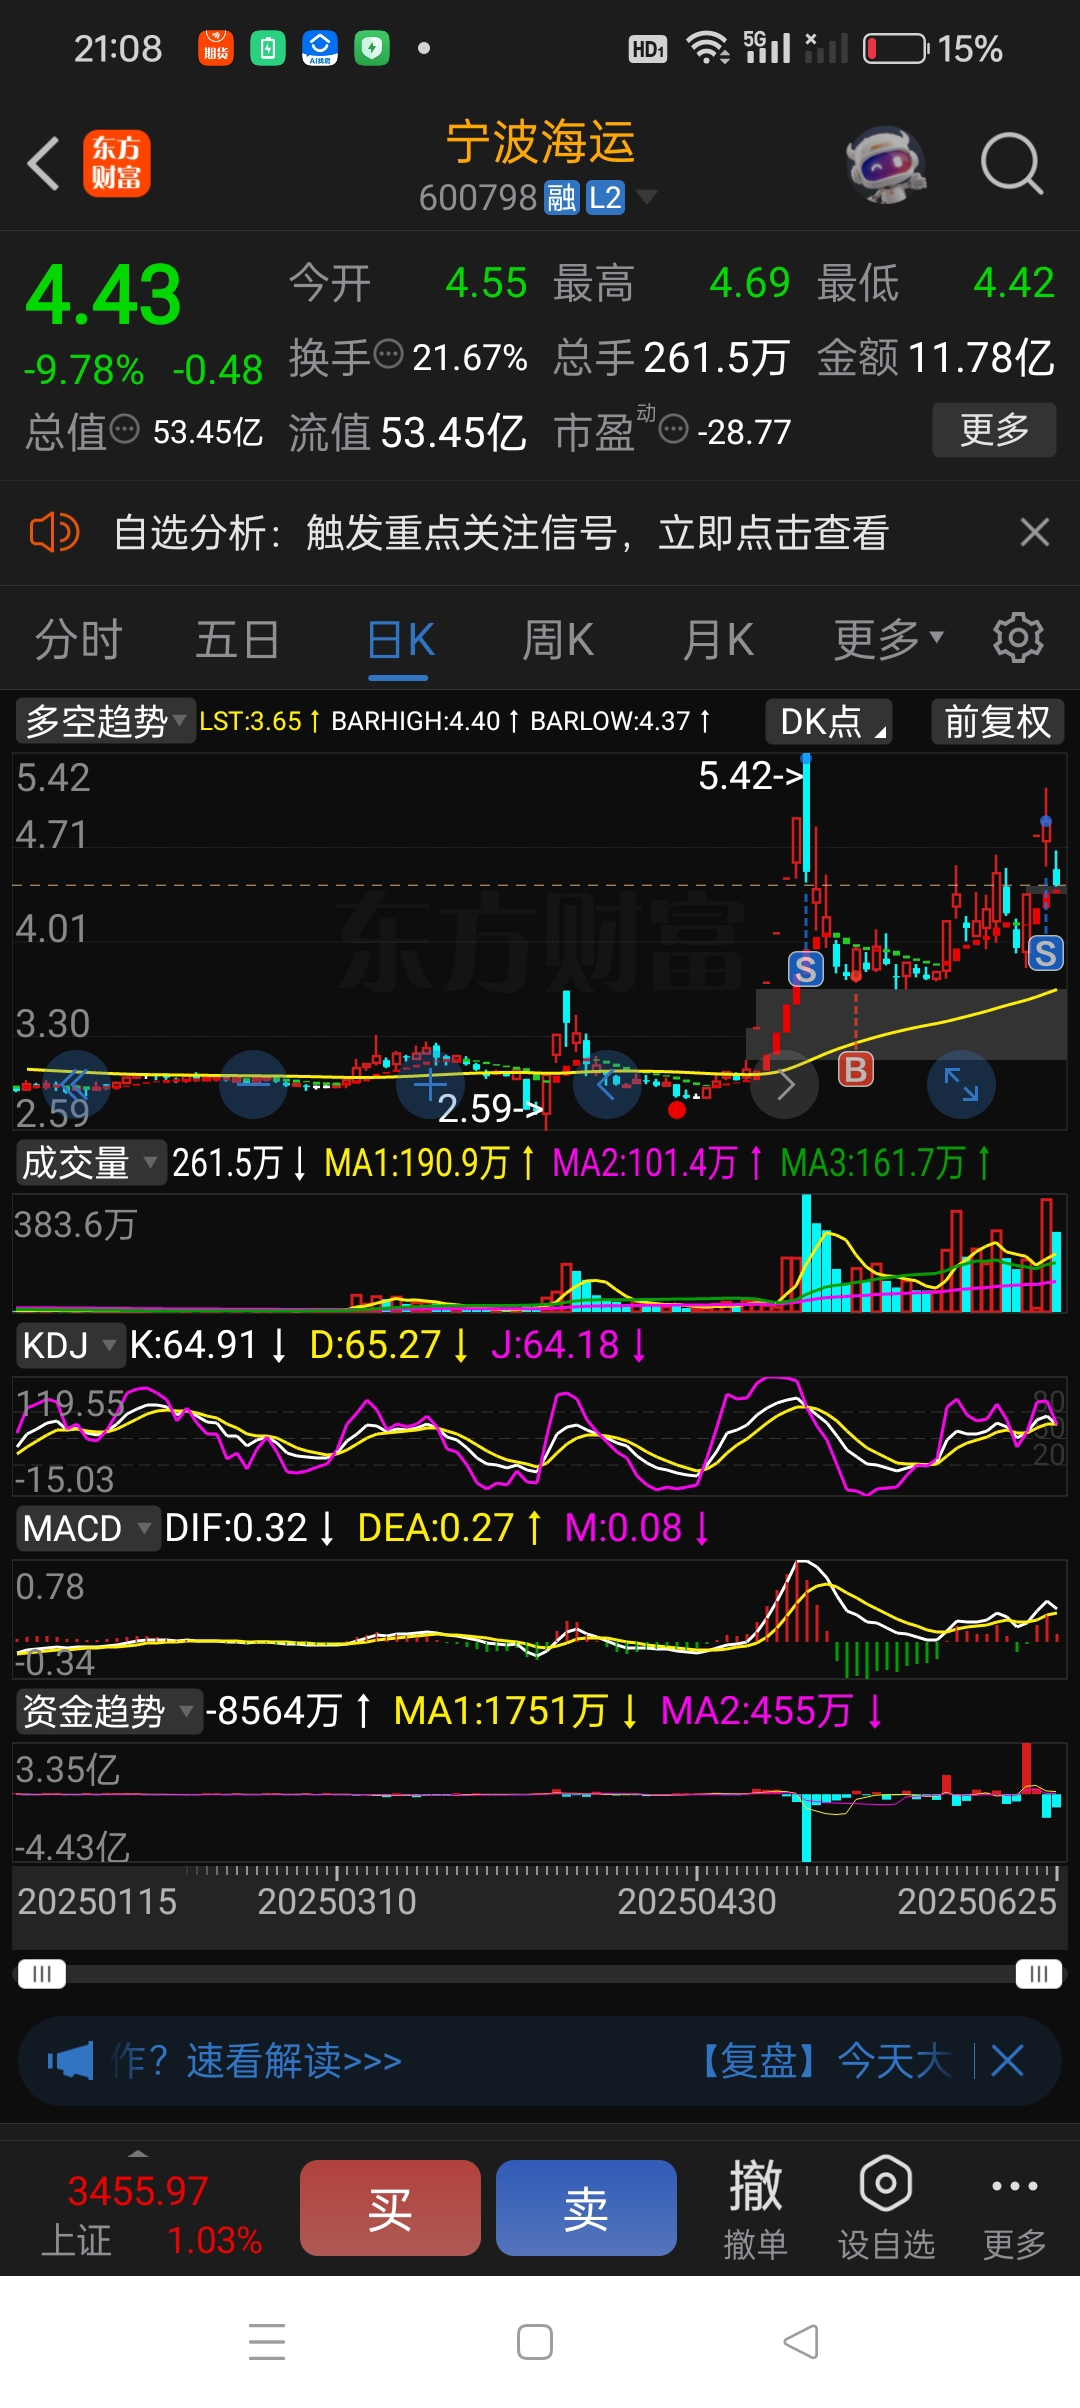Dismiss the 自选分析 notification banner
Screen dimensions: 1080x2408
click(x=1035, y=532)
